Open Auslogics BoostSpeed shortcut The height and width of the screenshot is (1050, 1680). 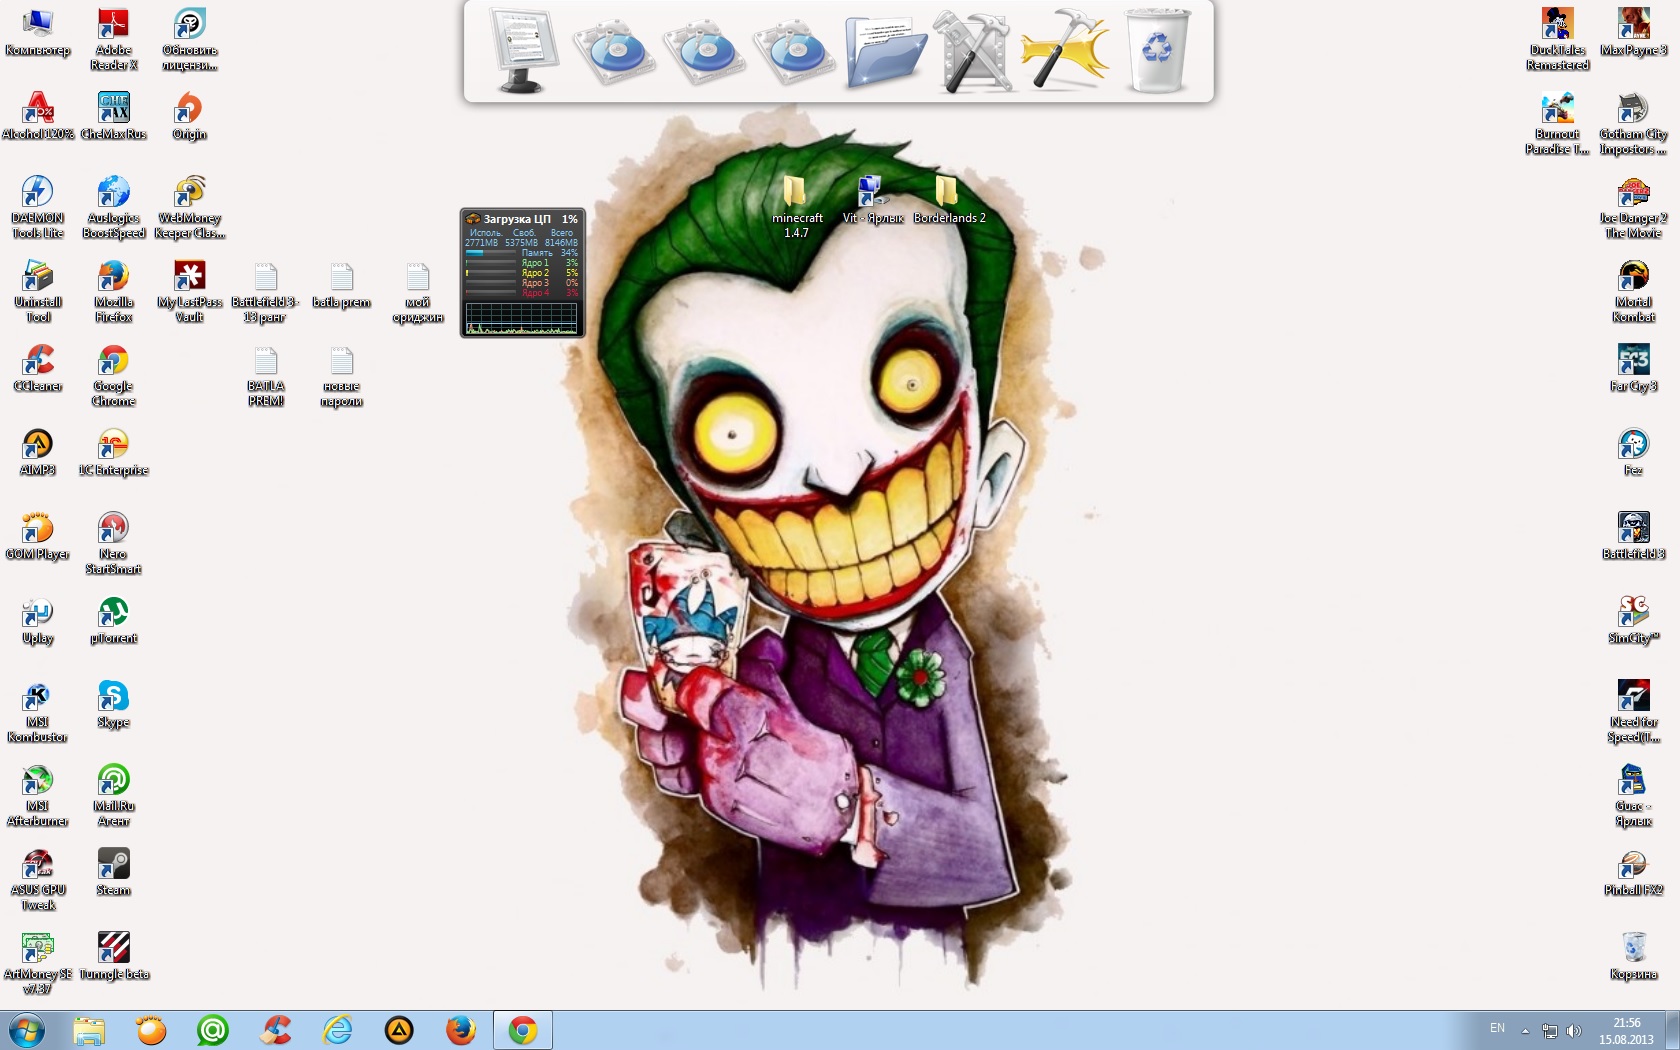pos(114,207)
